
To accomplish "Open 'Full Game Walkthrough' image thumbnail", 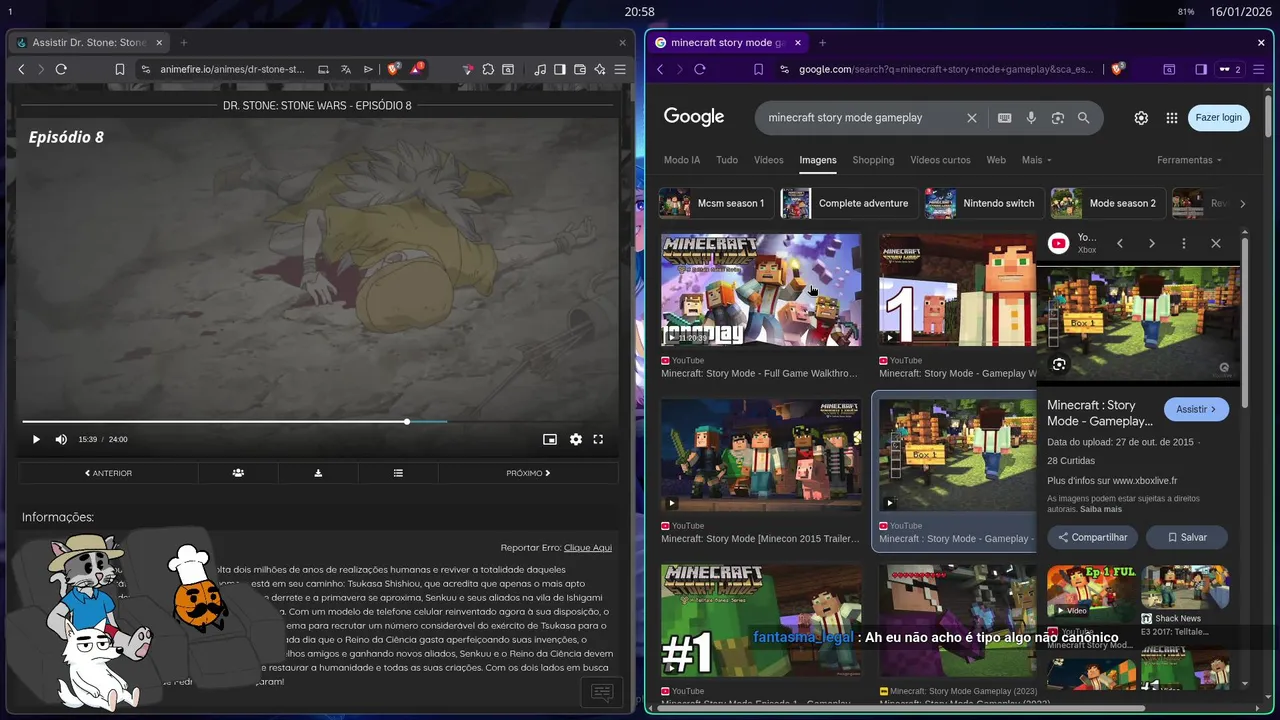I will [x=761, y=290].
